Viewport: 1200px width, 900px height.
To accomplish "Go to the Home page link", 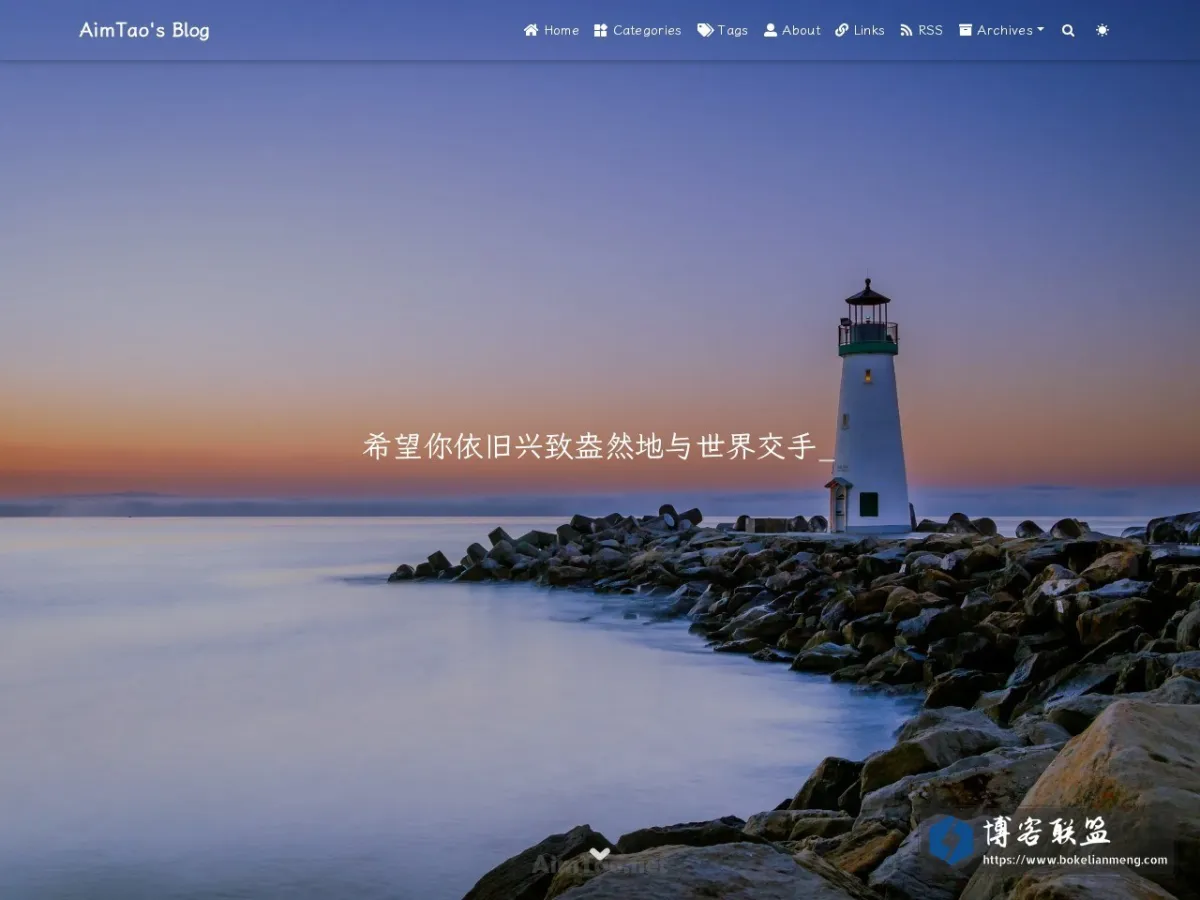I will click(551, 30).
